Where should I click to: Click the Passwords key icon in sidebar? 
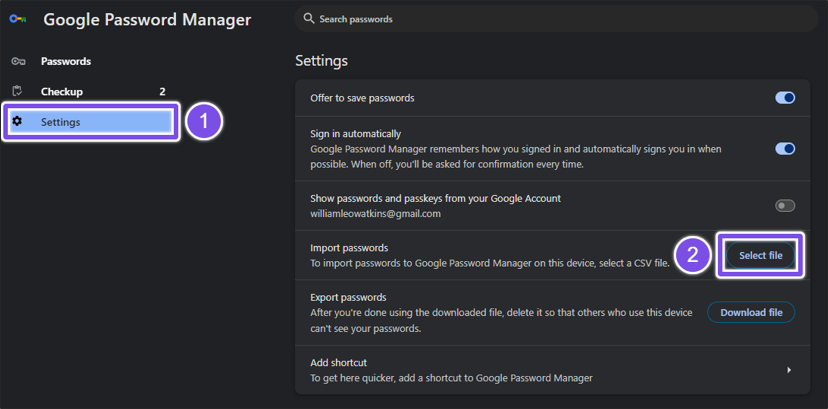coord(17,61)
